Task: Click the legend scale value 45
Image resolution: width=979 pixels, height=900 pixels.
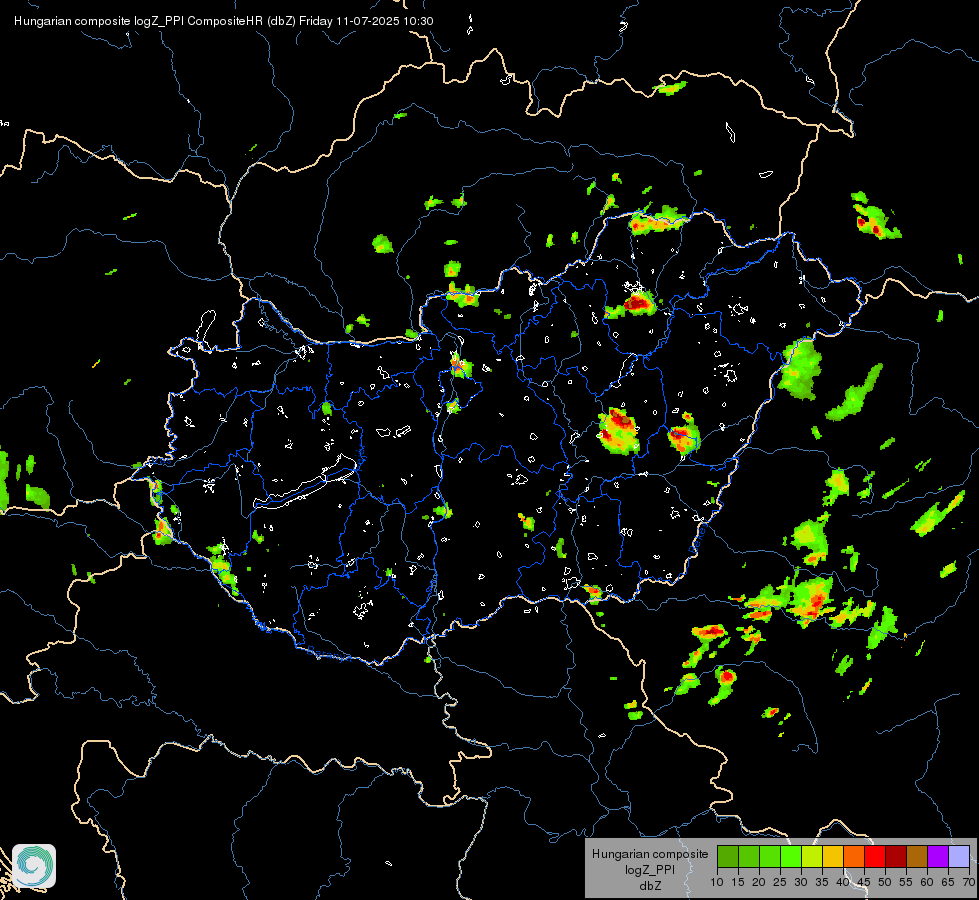Action: click(864, 883)
